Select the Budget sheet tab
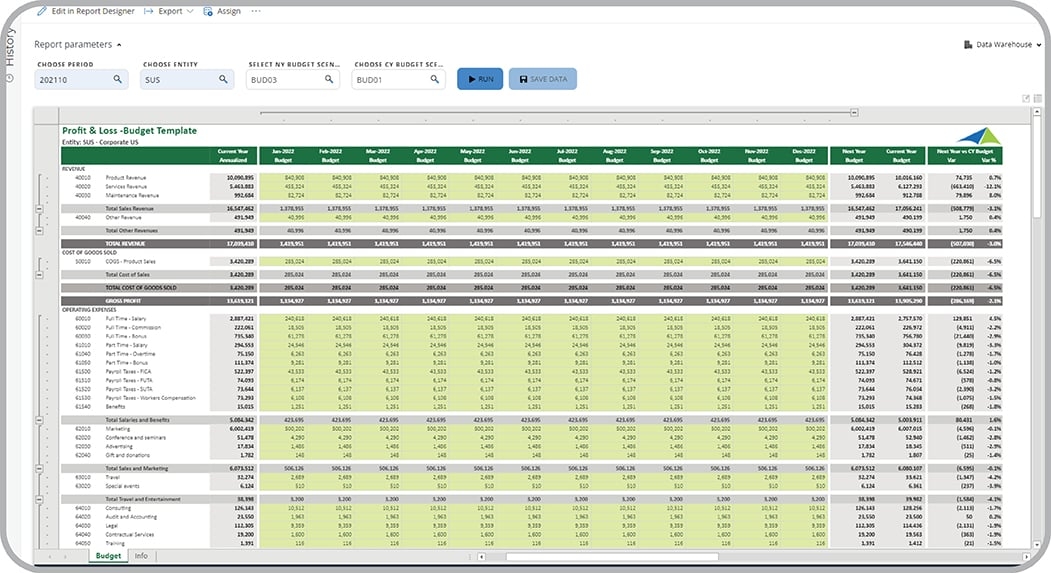 tap(108, 555)
